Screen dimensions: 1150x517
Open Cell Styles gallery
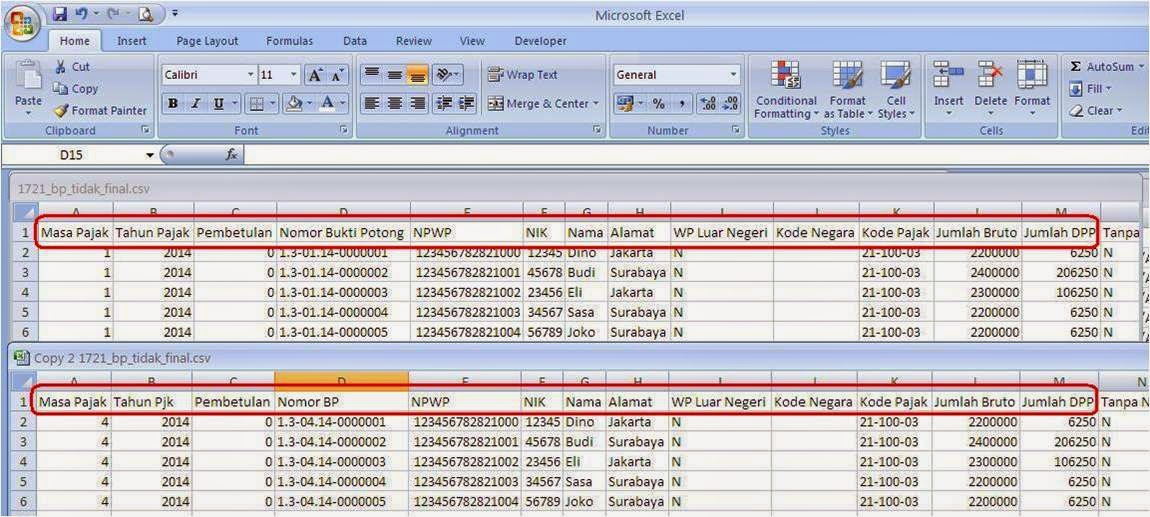(x=897, y=89)
